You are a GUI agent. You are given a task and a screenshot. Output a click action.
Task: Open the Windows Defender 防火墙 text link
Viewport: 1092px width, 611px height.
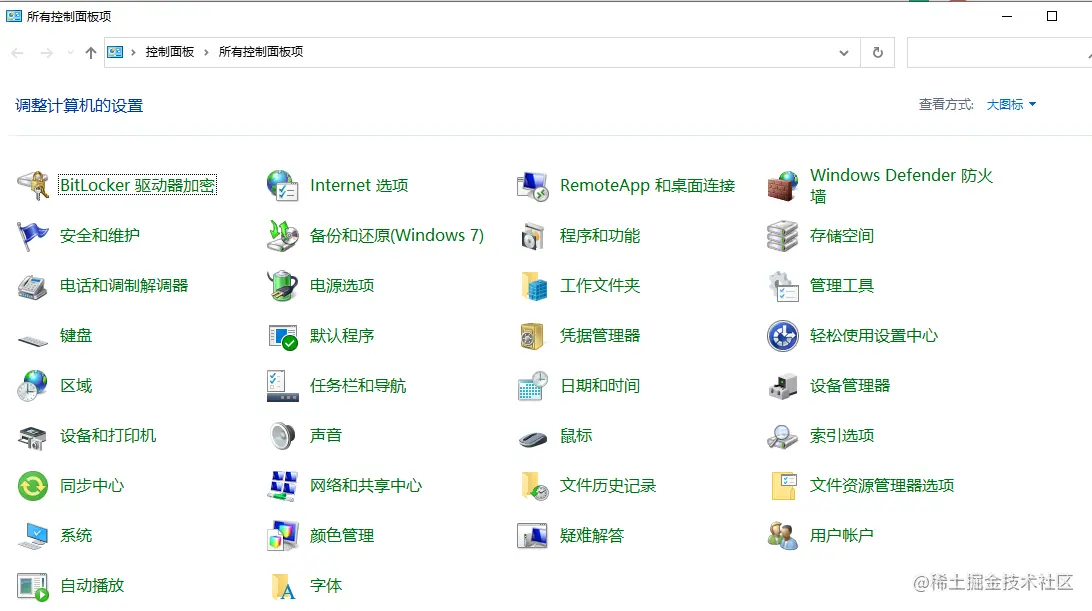click(x=901, y=185)
